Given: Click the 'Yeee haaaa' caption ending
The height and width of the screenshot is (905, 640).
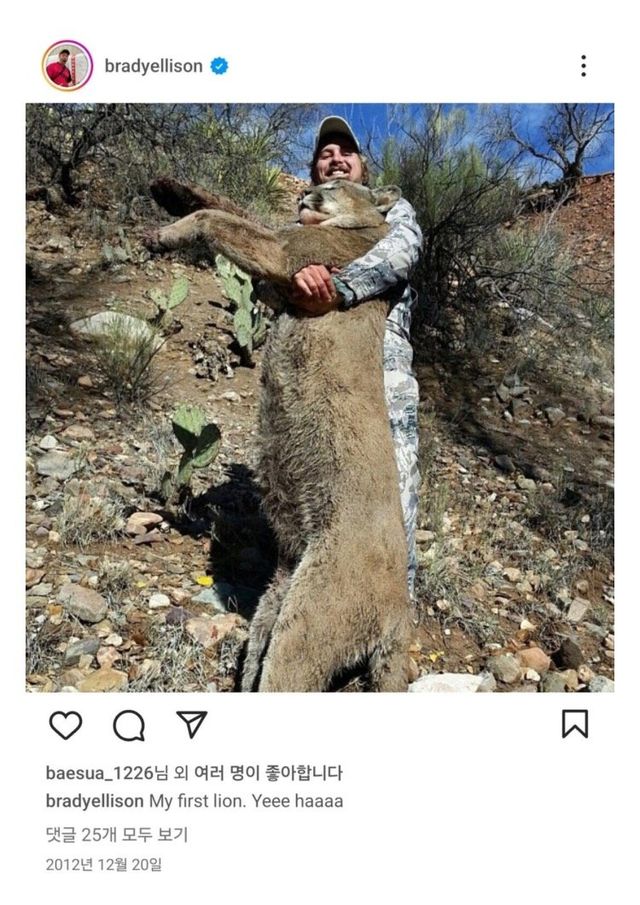Looking at the screenshot, I should pos(297,801).
